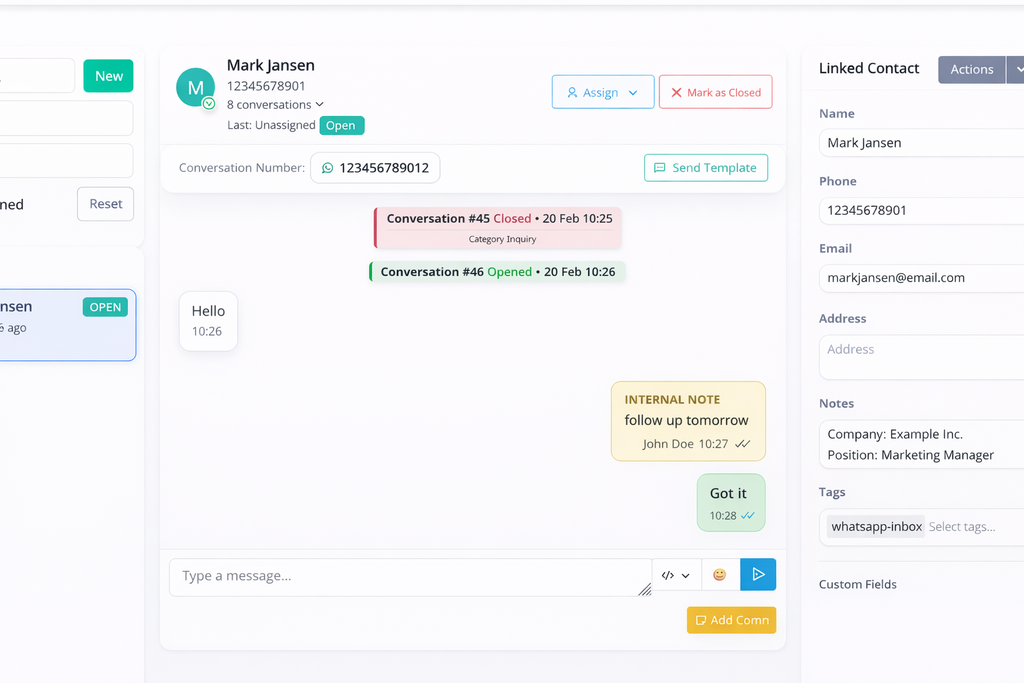
Task: Click the green status badge on avatar
Action: coord(209,103)
